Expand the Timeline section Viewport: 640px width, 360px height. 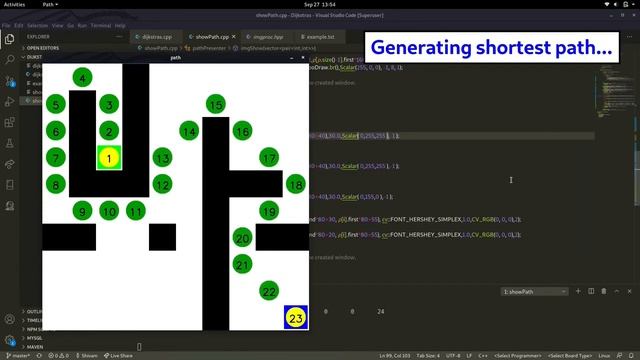point(32,320)
